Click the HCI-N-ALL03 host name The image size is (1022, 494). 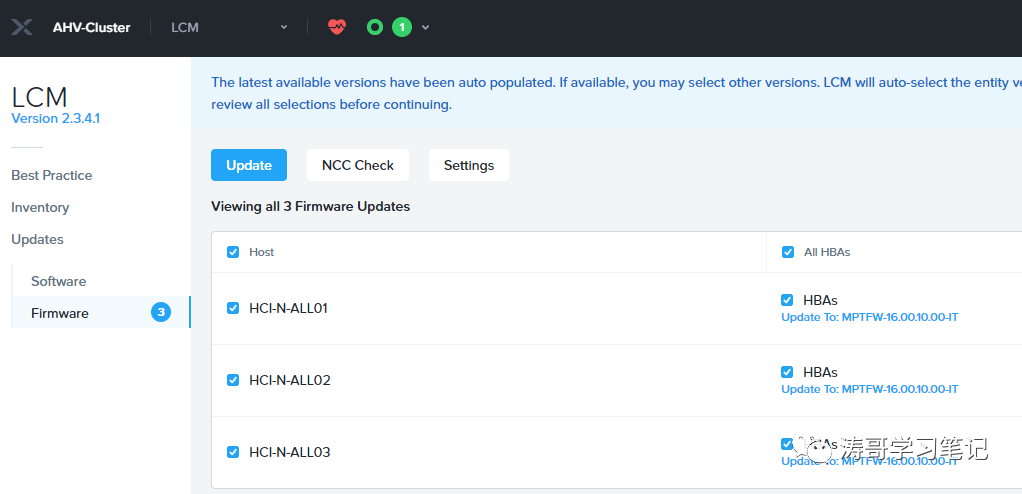point(289,452)
